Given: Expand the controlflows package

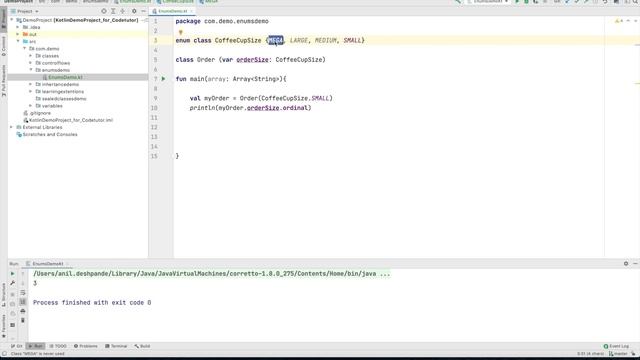Looking at the screenshot, I should click(x=31, y=63).
